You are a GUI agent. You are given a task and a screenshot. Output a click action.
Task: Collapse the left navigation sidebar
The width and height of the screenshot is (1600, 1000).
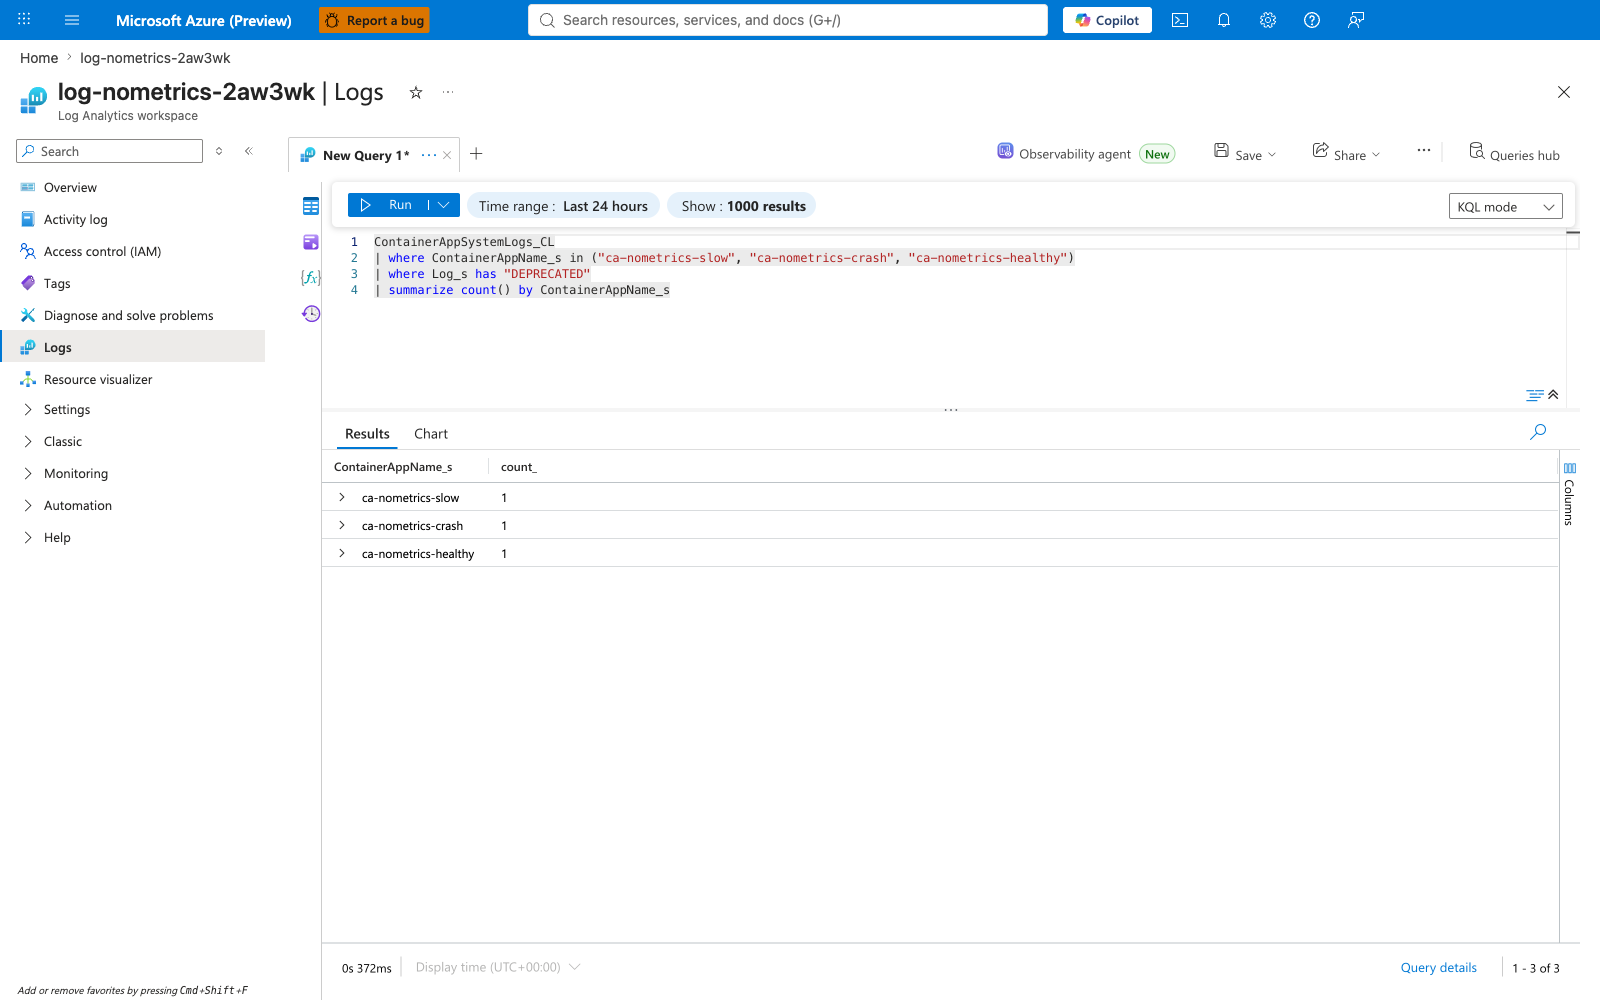[249, 151]
